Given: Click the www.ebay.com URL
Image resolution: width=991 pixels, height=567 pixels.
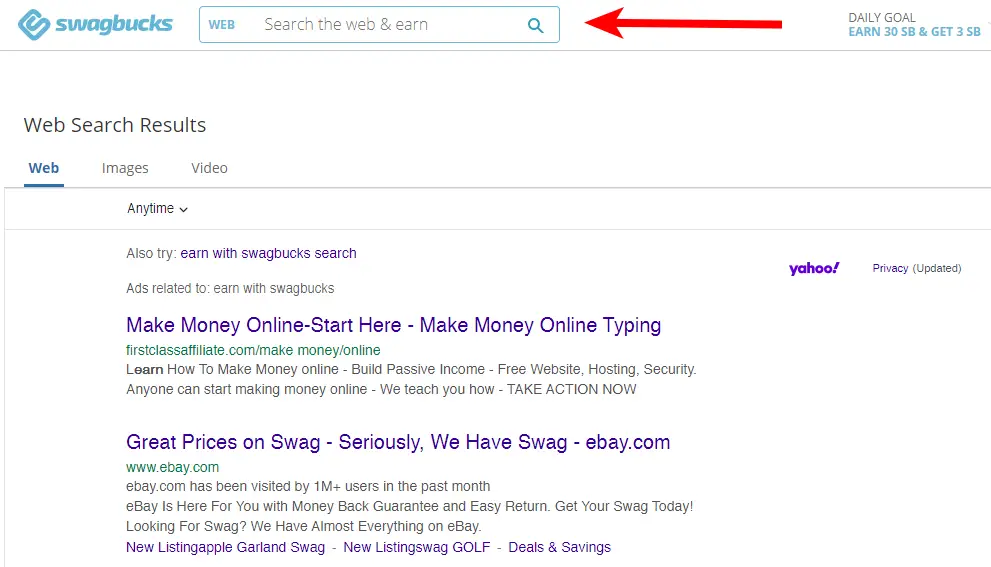Looking at the screenshot, I should click(x=172, y=467).
